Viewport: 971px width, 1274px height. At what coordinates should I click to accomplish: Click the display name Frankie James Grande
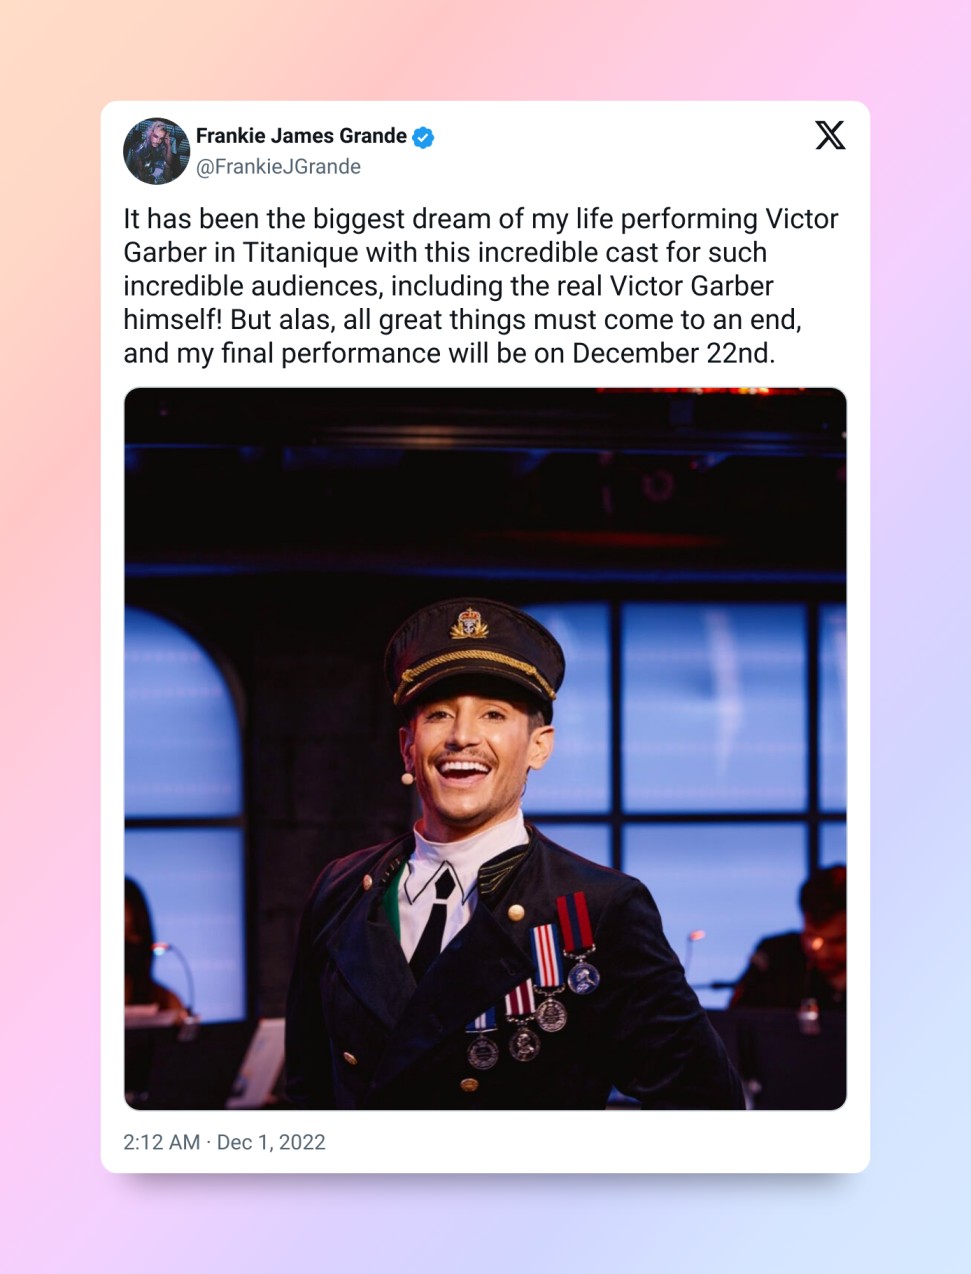(301, 136)
